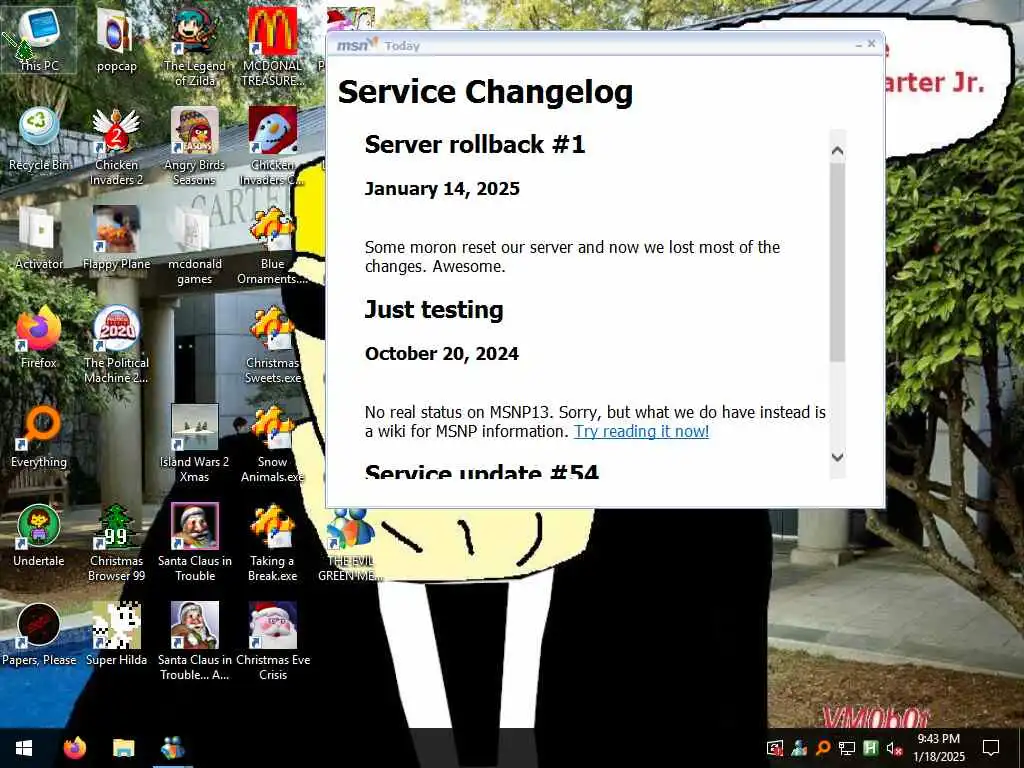Open Blue Ornaments desktop icon
The width and height of the screenshot is (1024, 768).
coord(272,245)
